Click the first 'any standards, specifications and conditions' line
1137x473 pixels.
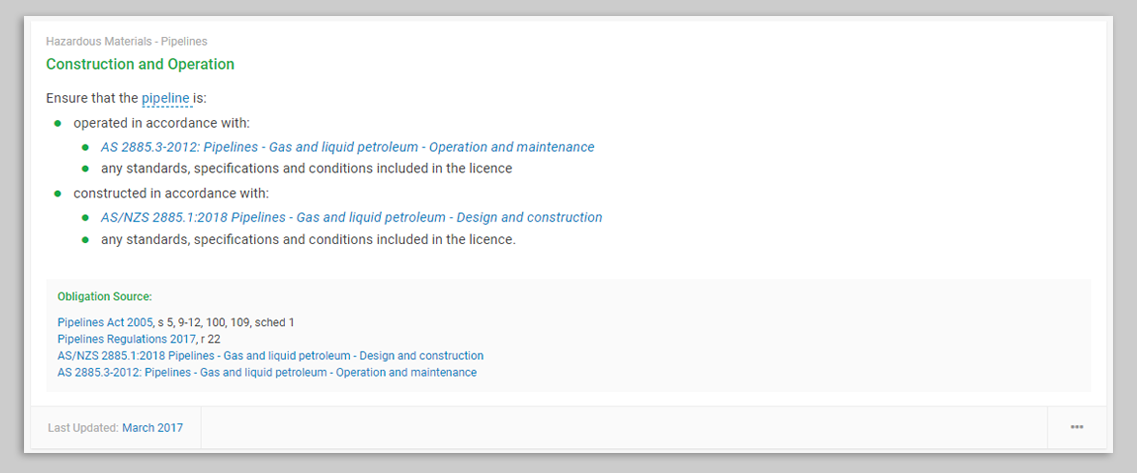pos(306,168)
